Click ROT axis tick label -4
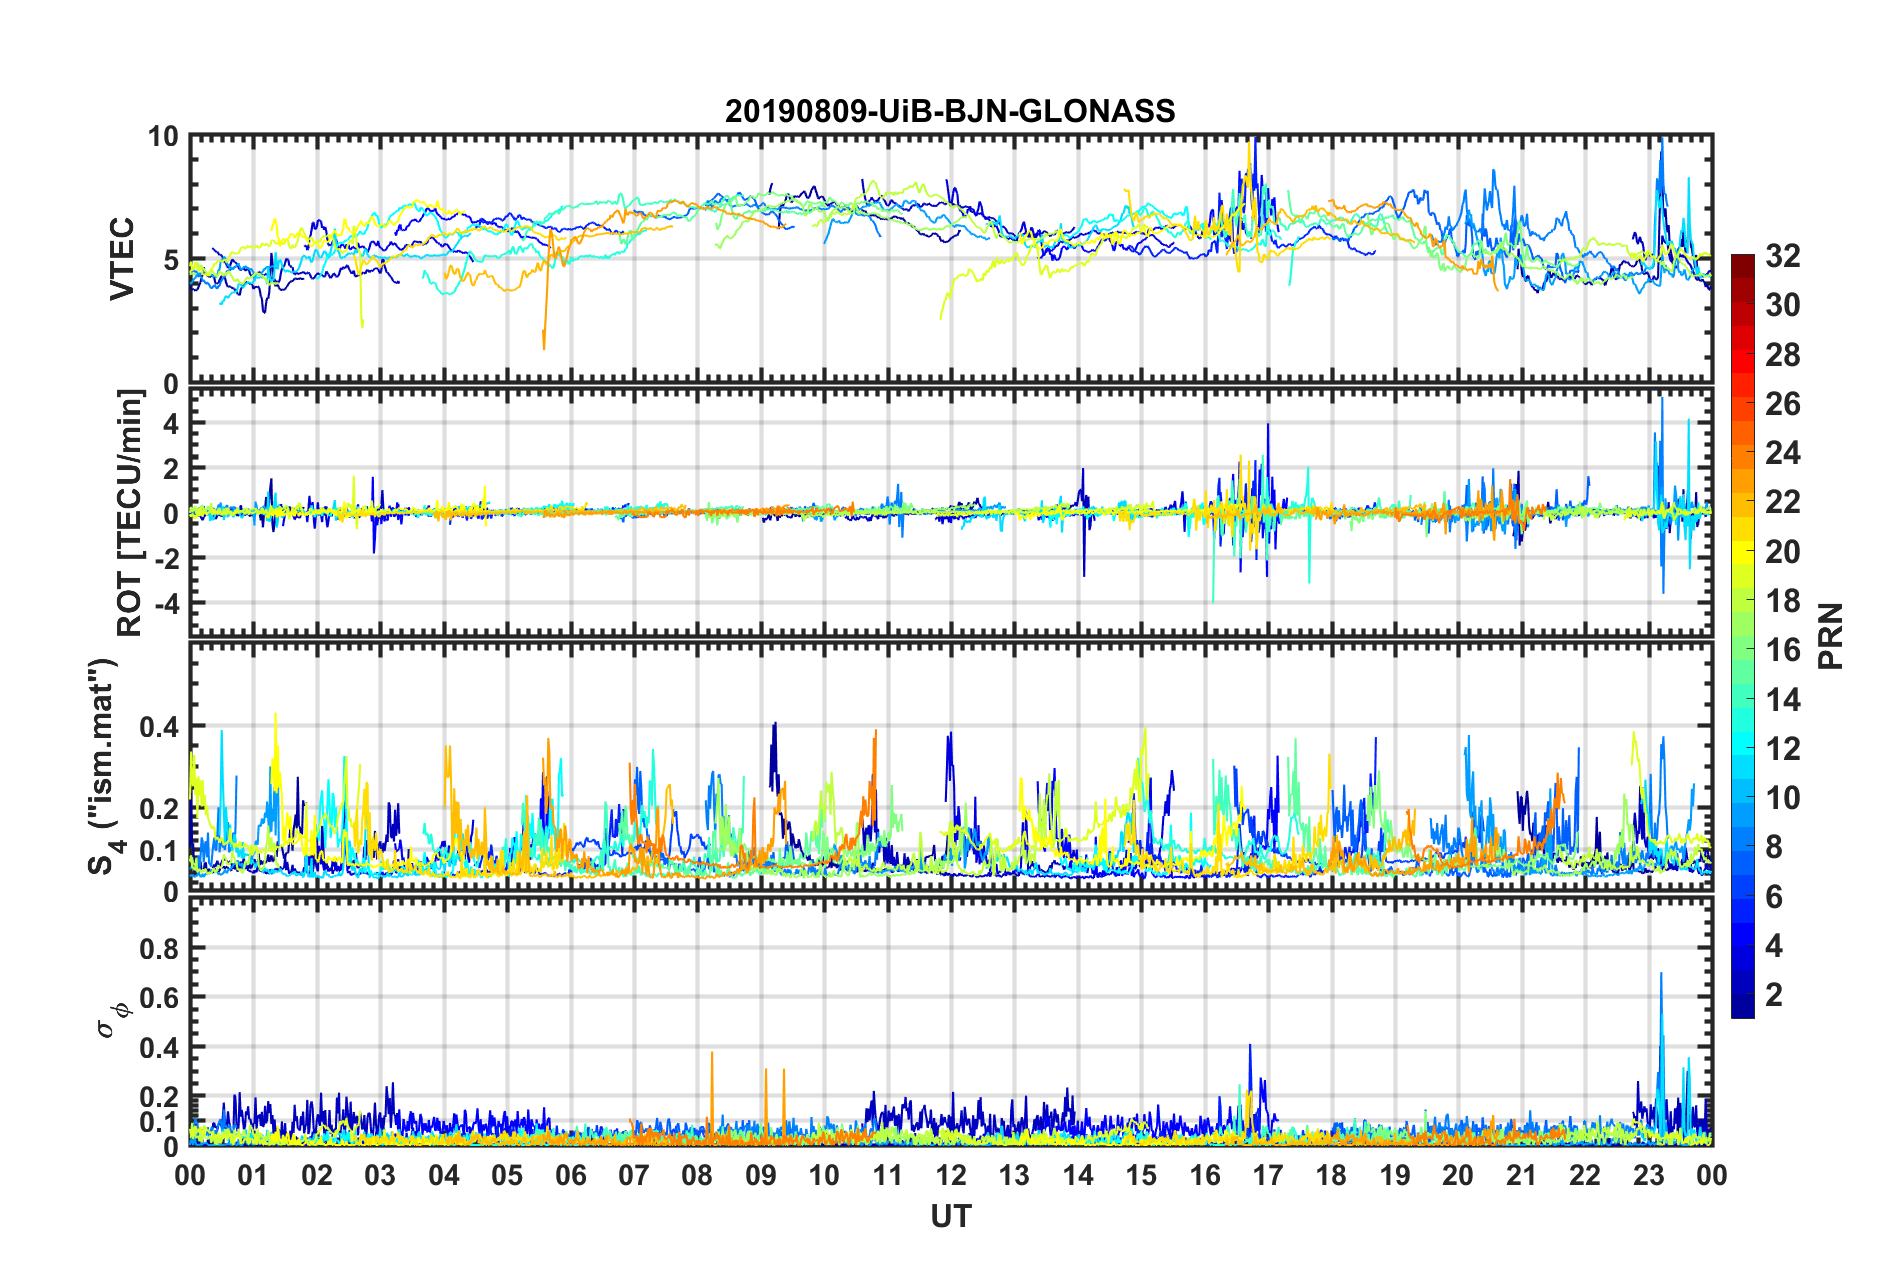Image resolution: width=1902 pixels, height=1272 pixels. pos(165,603)
